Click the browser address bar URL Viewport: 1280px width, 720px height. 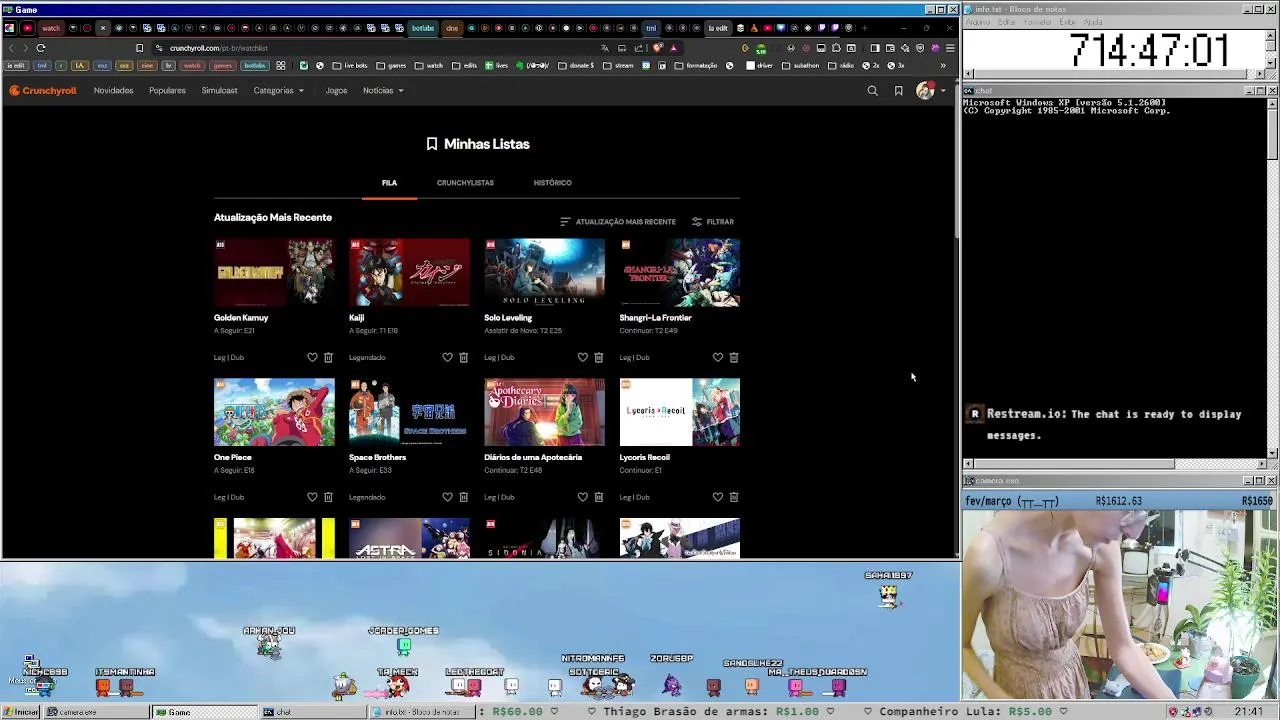219,48
